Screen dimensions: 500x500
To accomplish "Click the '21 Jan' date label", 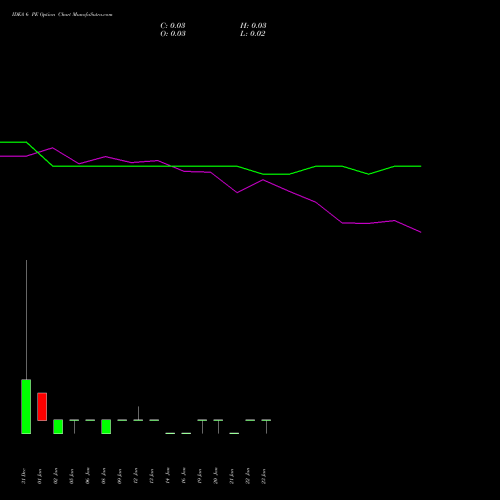I will pos(232,476).
